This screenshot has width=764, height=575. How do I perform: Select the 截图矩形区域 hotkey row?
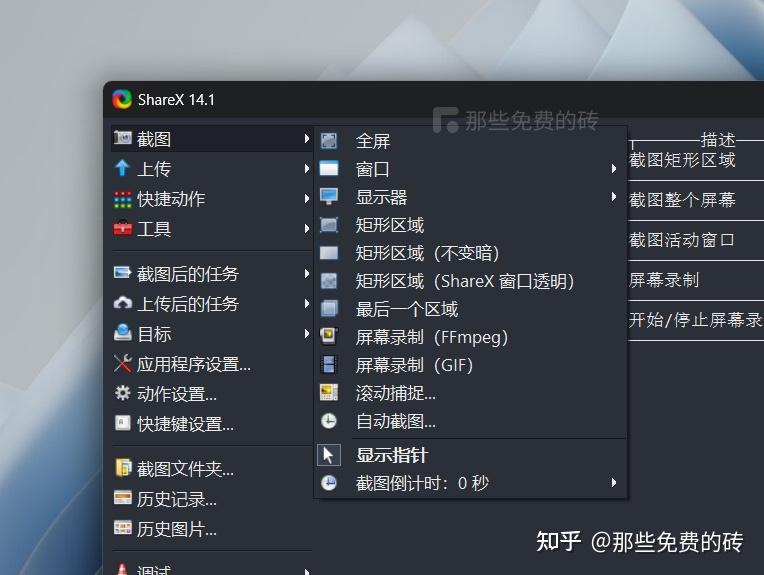point(696,160)
